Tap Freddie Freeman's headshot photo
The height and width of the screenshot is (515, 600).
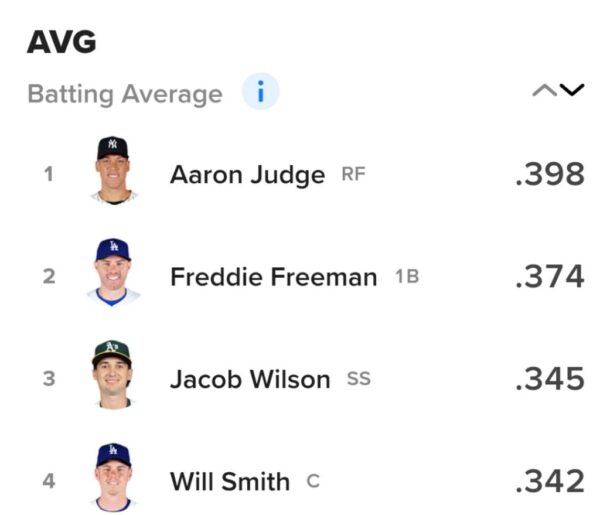(x=112, y=273)
